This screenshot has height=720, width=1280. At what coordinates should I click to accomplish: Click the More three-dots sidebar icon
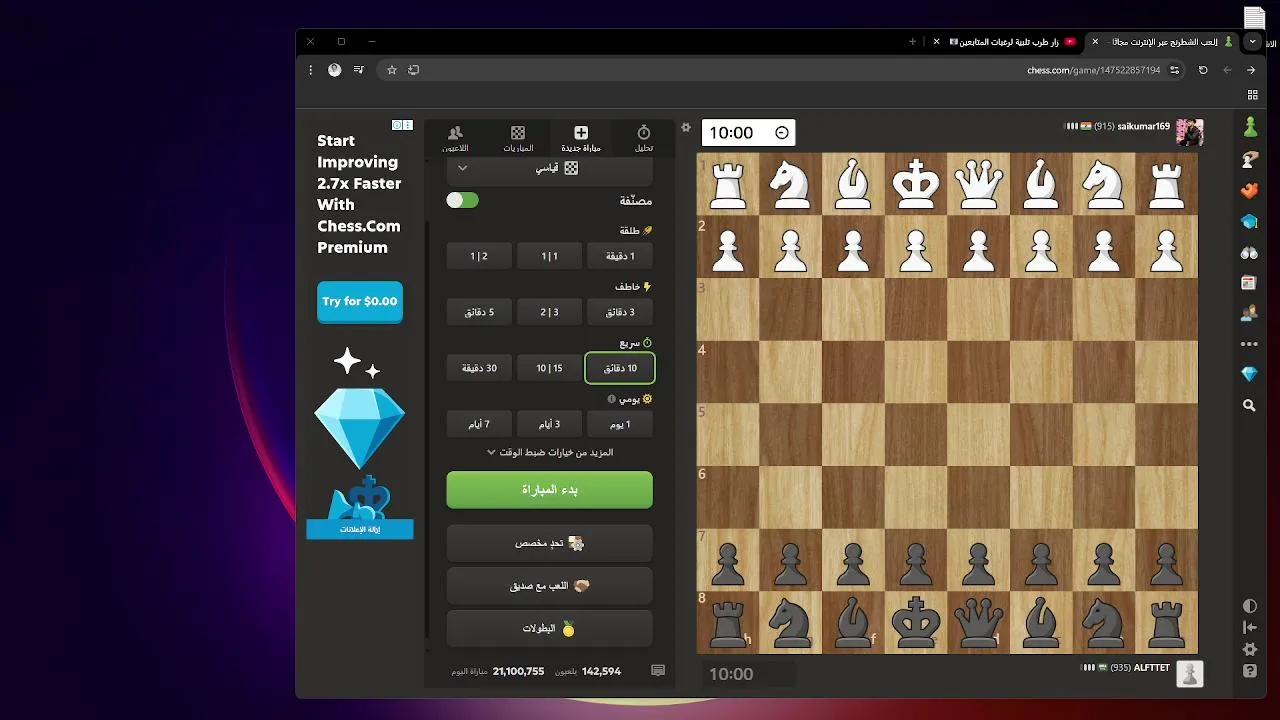1249,344
